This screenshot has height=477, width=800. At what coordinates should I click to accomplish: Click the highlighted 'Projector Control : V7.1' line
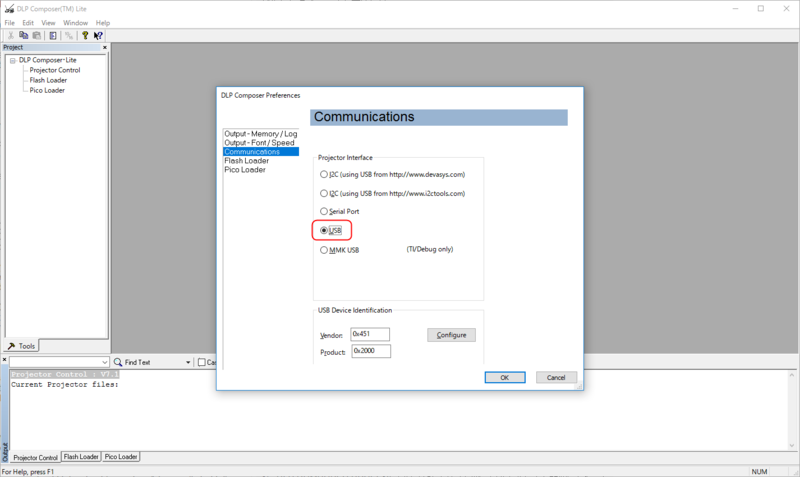(65, 374)
